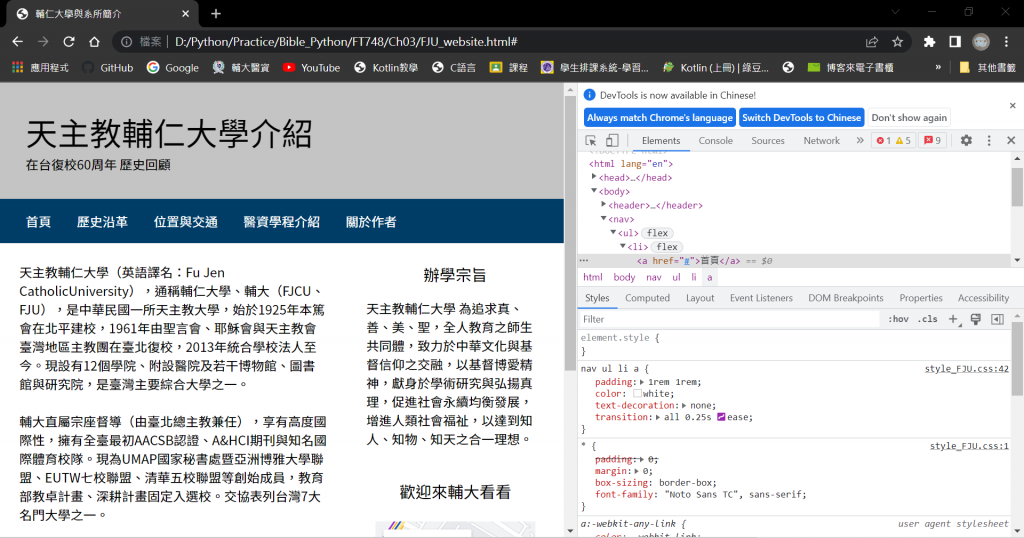Show more DevTools tabs chevron
The image size is (1024, 538).
[860, 140]
